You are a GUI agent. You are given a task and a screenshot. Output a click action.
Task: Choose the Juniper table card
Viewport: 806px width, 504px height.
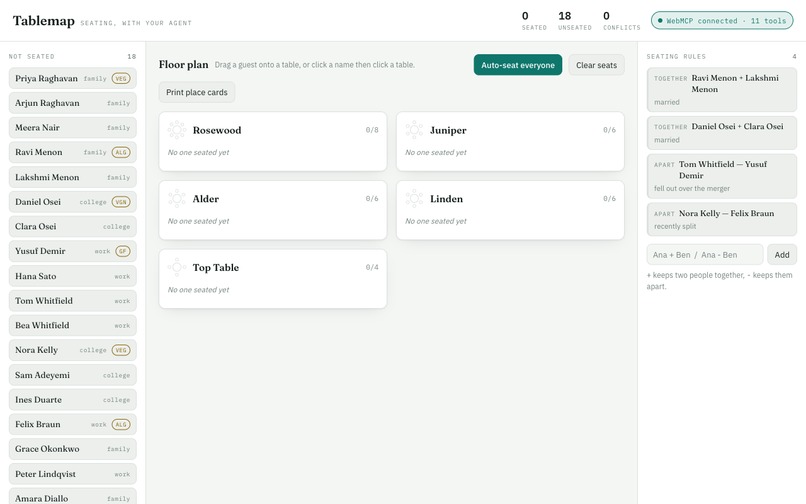(510, 141)
